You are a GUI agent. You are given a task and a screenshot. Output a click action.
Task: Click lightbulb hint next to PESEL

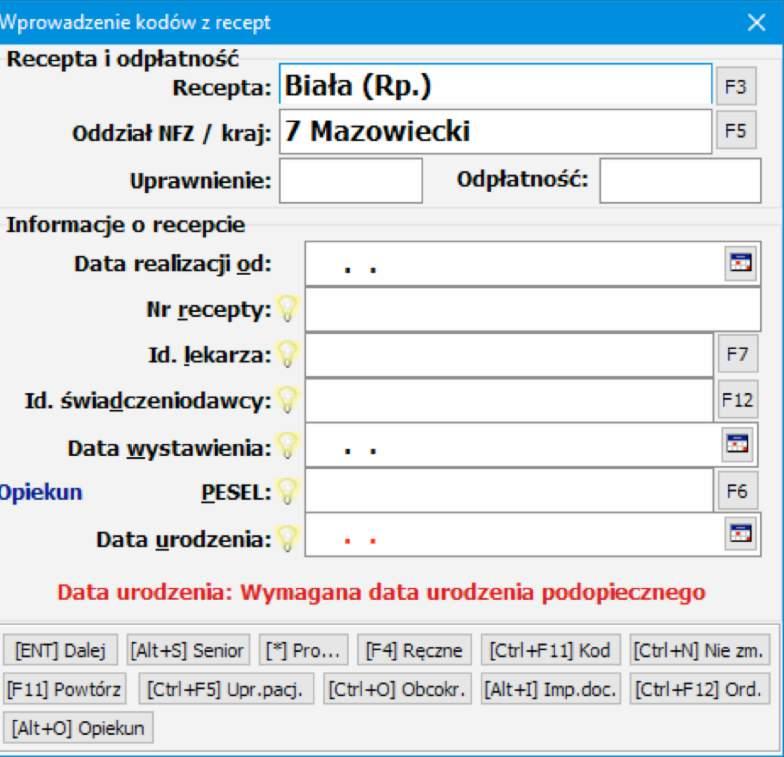tap(288, 490)
